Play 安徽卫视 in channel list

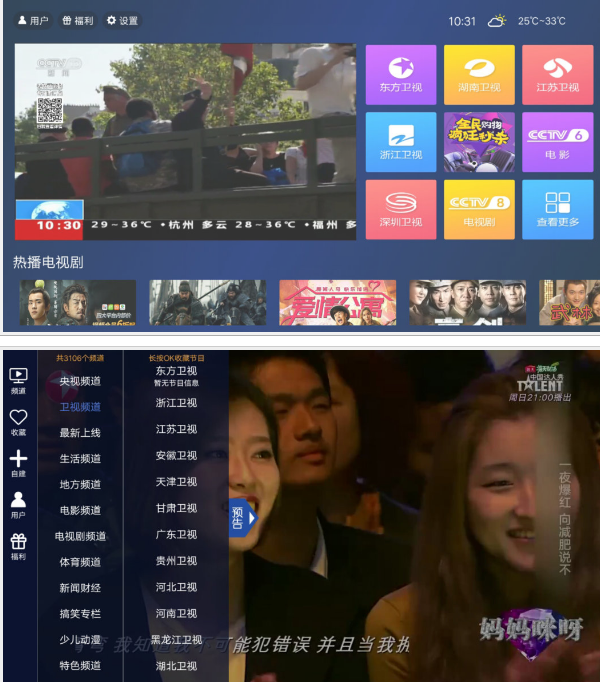(176, 455)
